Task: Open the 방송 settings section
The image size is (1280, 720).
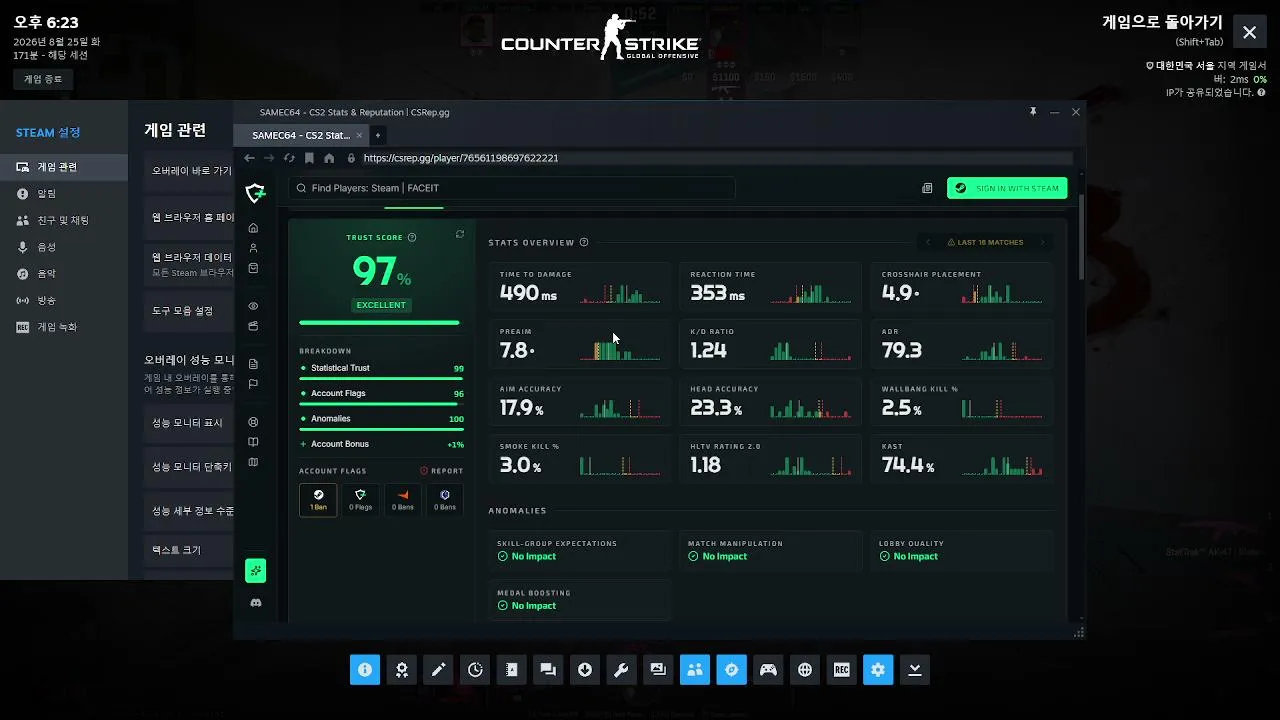Action: click(64, 300)
